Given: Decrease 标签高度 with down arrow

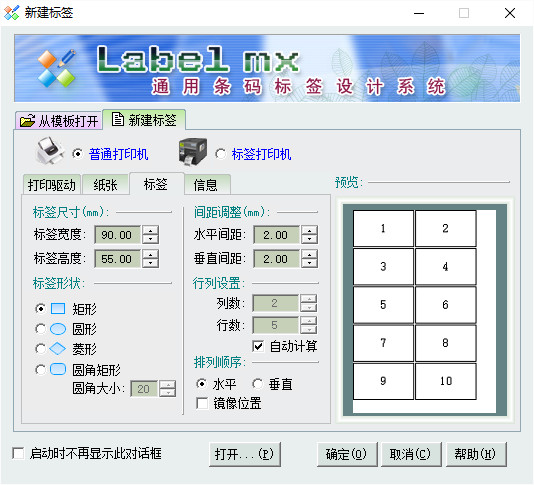Looking at the screenshot, I should 151,263.
